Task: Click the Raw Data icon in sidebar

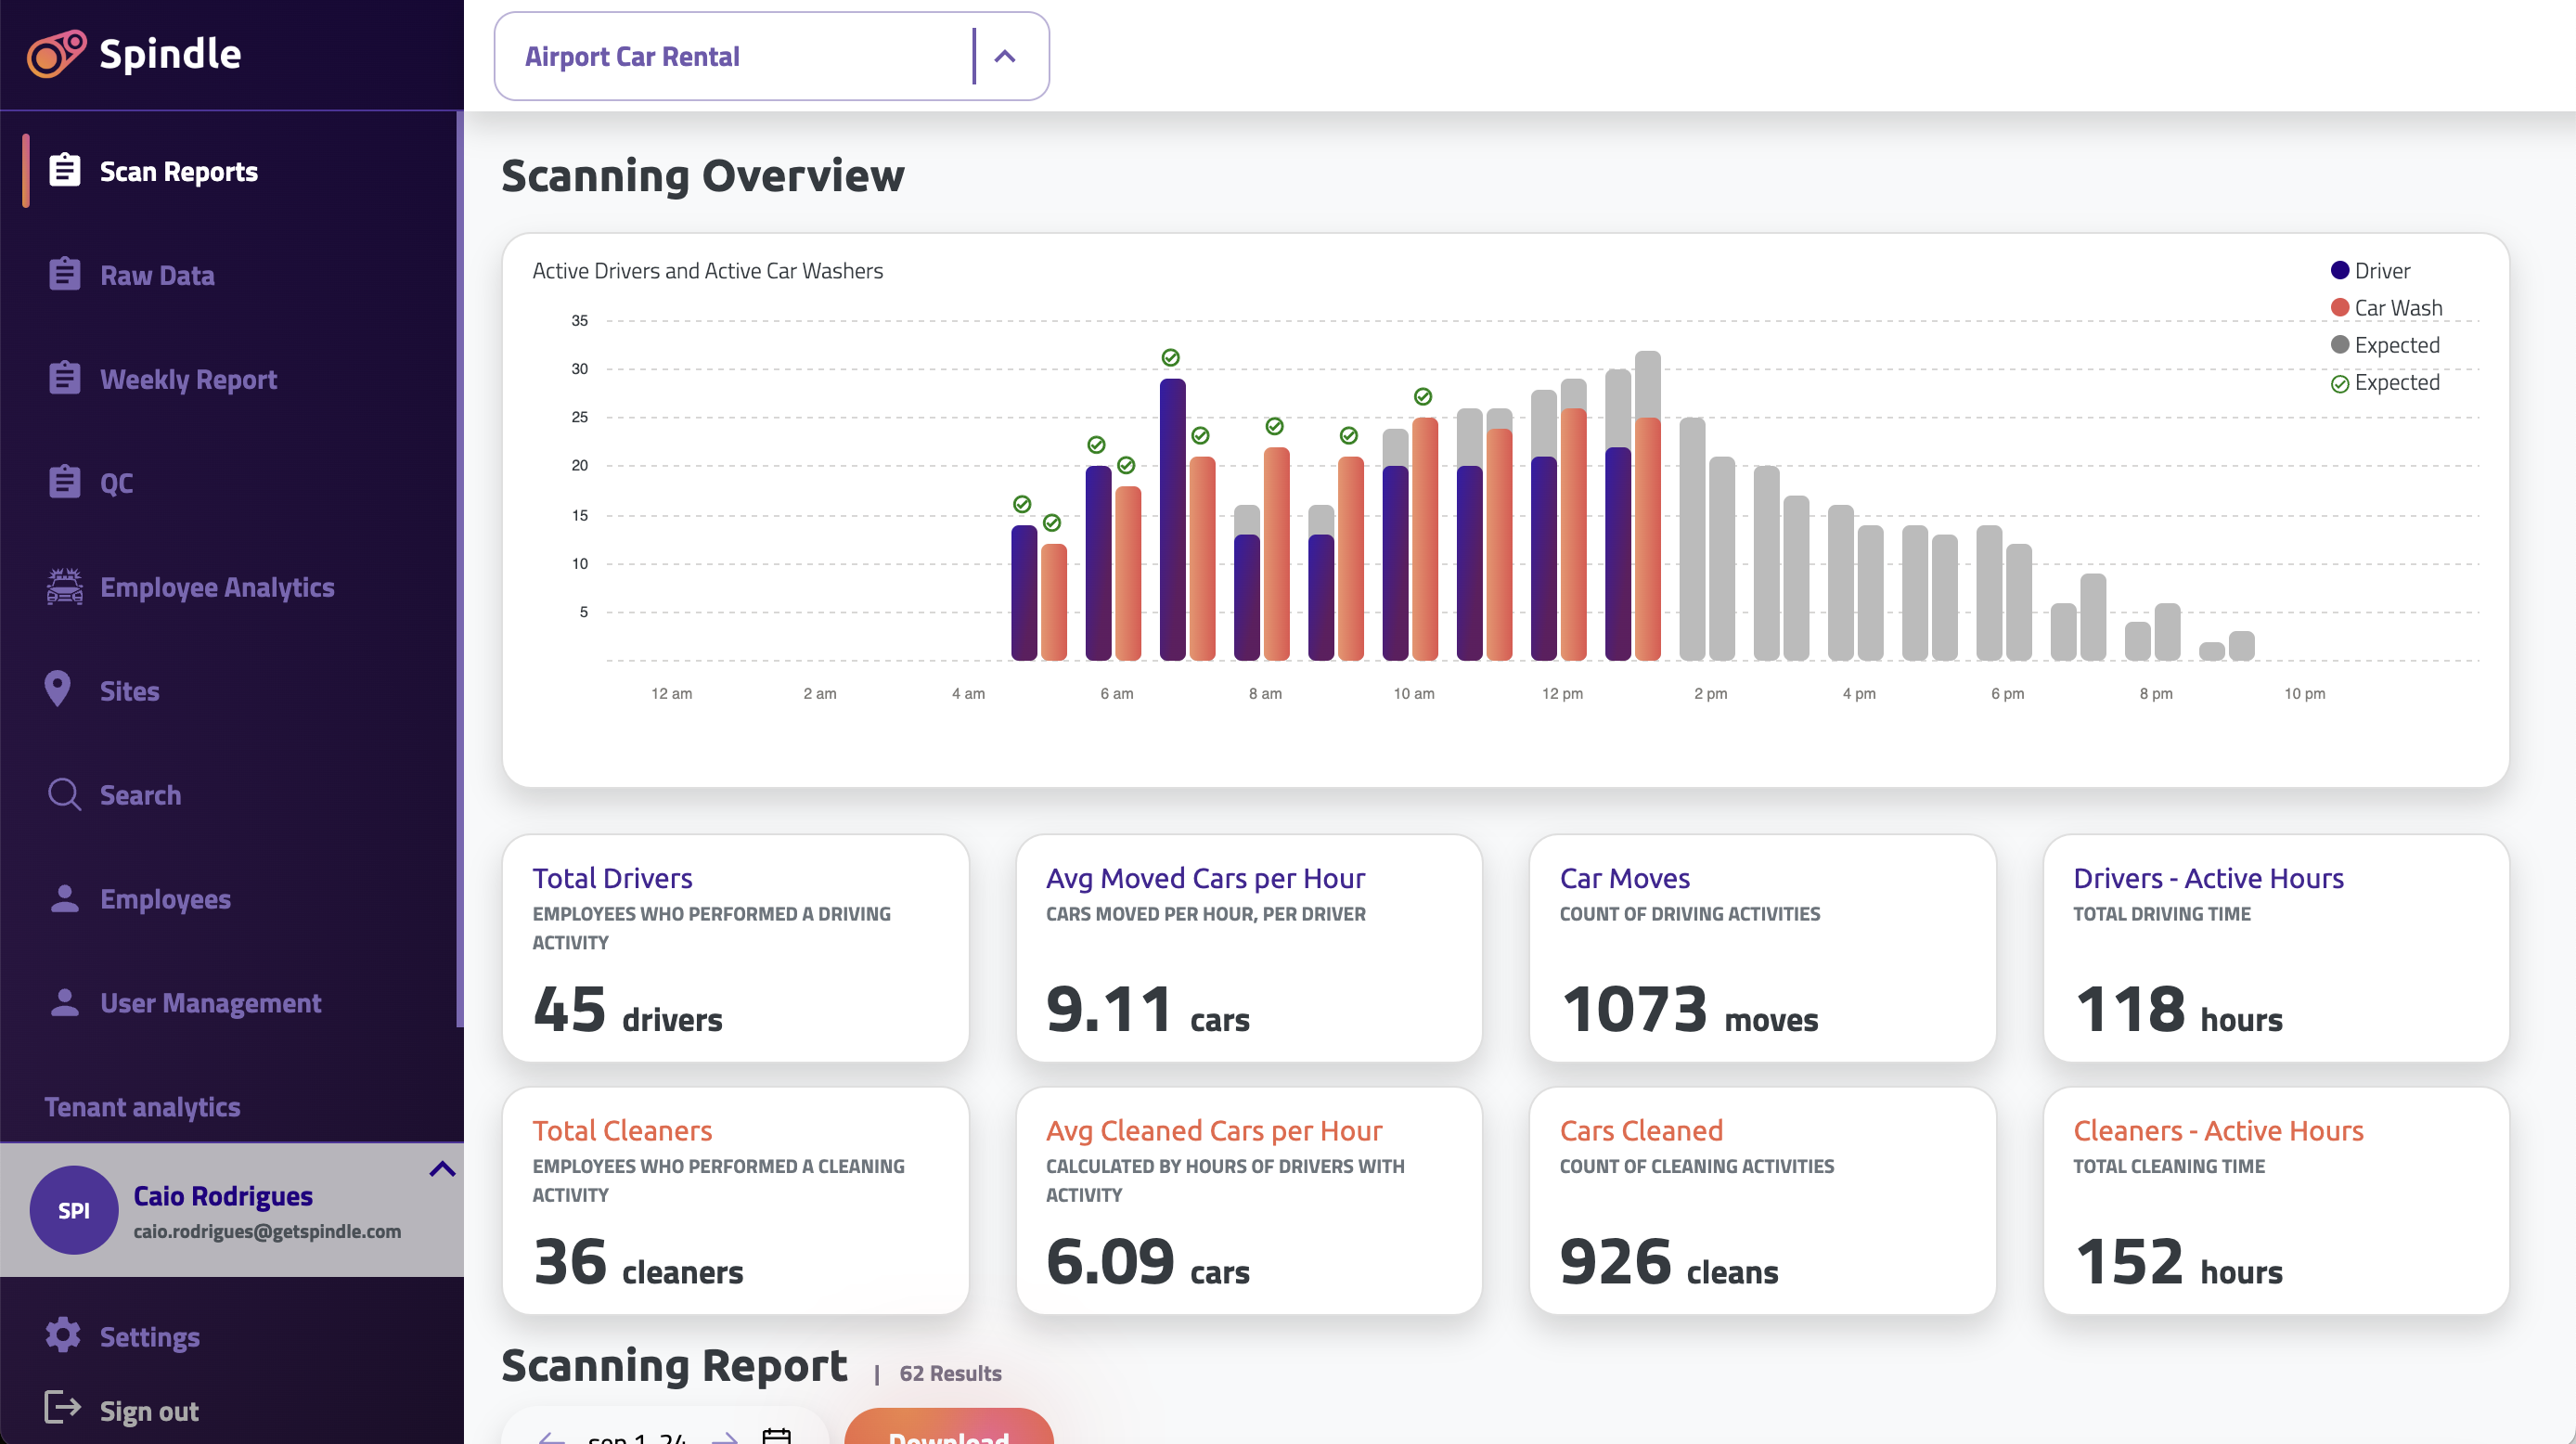Action: 63,274
